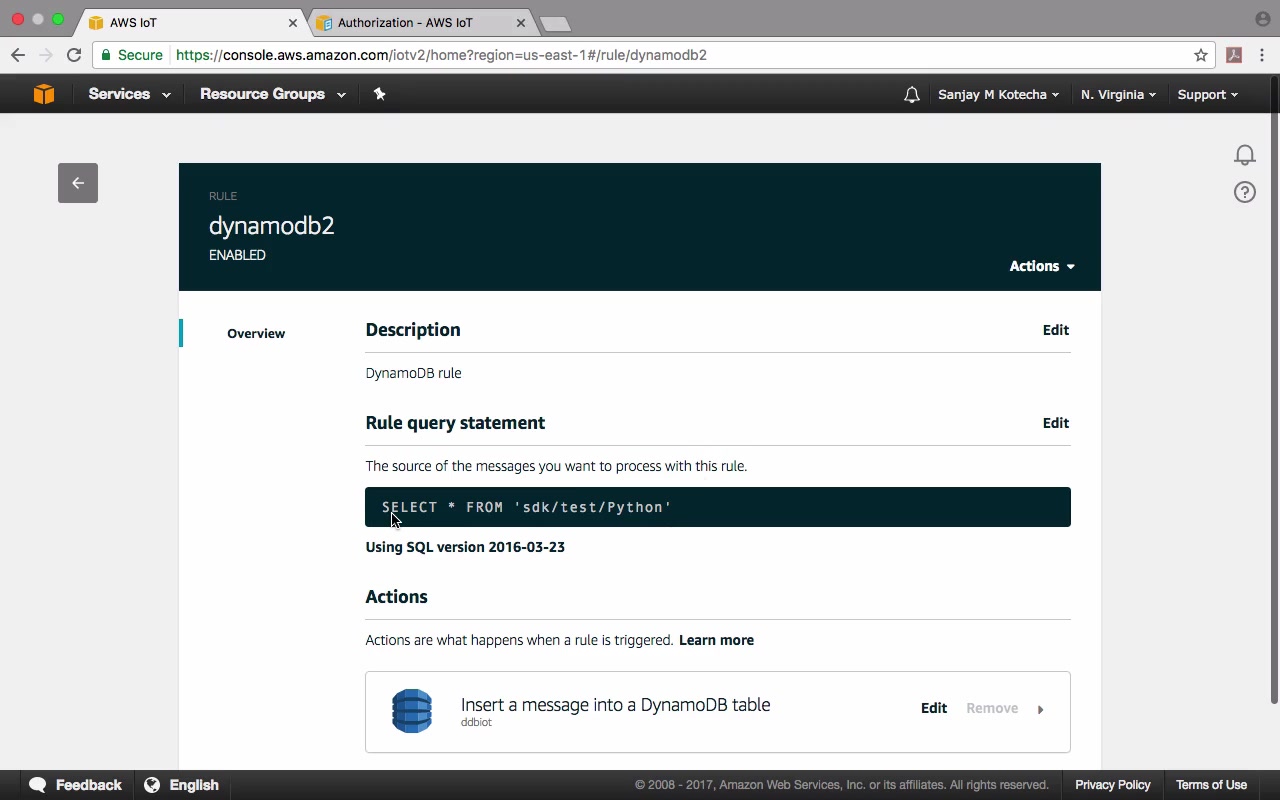Click the Feedback button in footer
This screenshot has height=800, width=1280.
[x=75, y=785]
